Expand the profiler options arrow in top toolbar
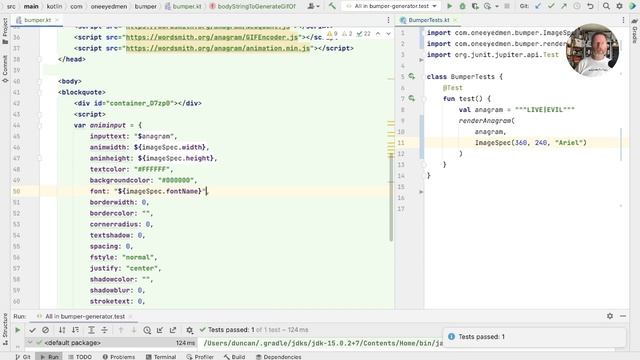640x360 pixels. click(x=496, y=7)
